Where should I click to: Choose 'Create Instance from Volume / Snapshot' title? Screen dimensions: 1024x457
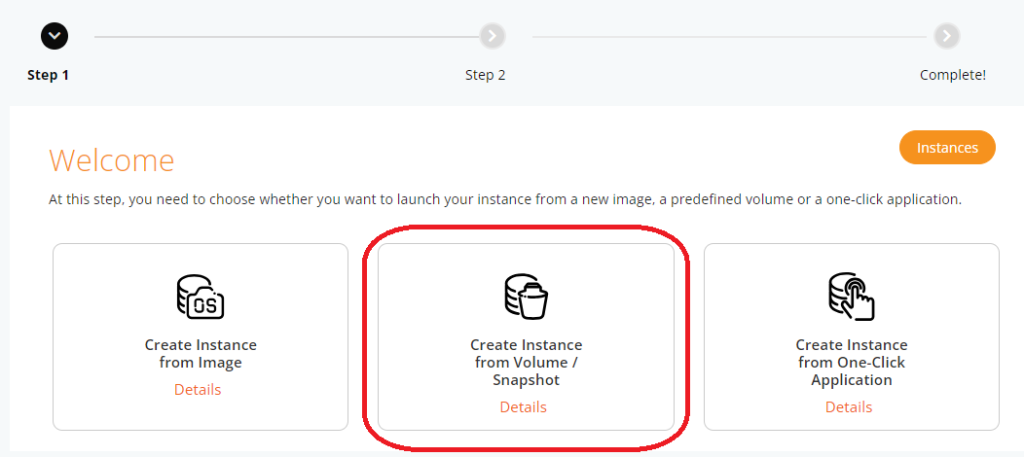click(x=526, y=362)
